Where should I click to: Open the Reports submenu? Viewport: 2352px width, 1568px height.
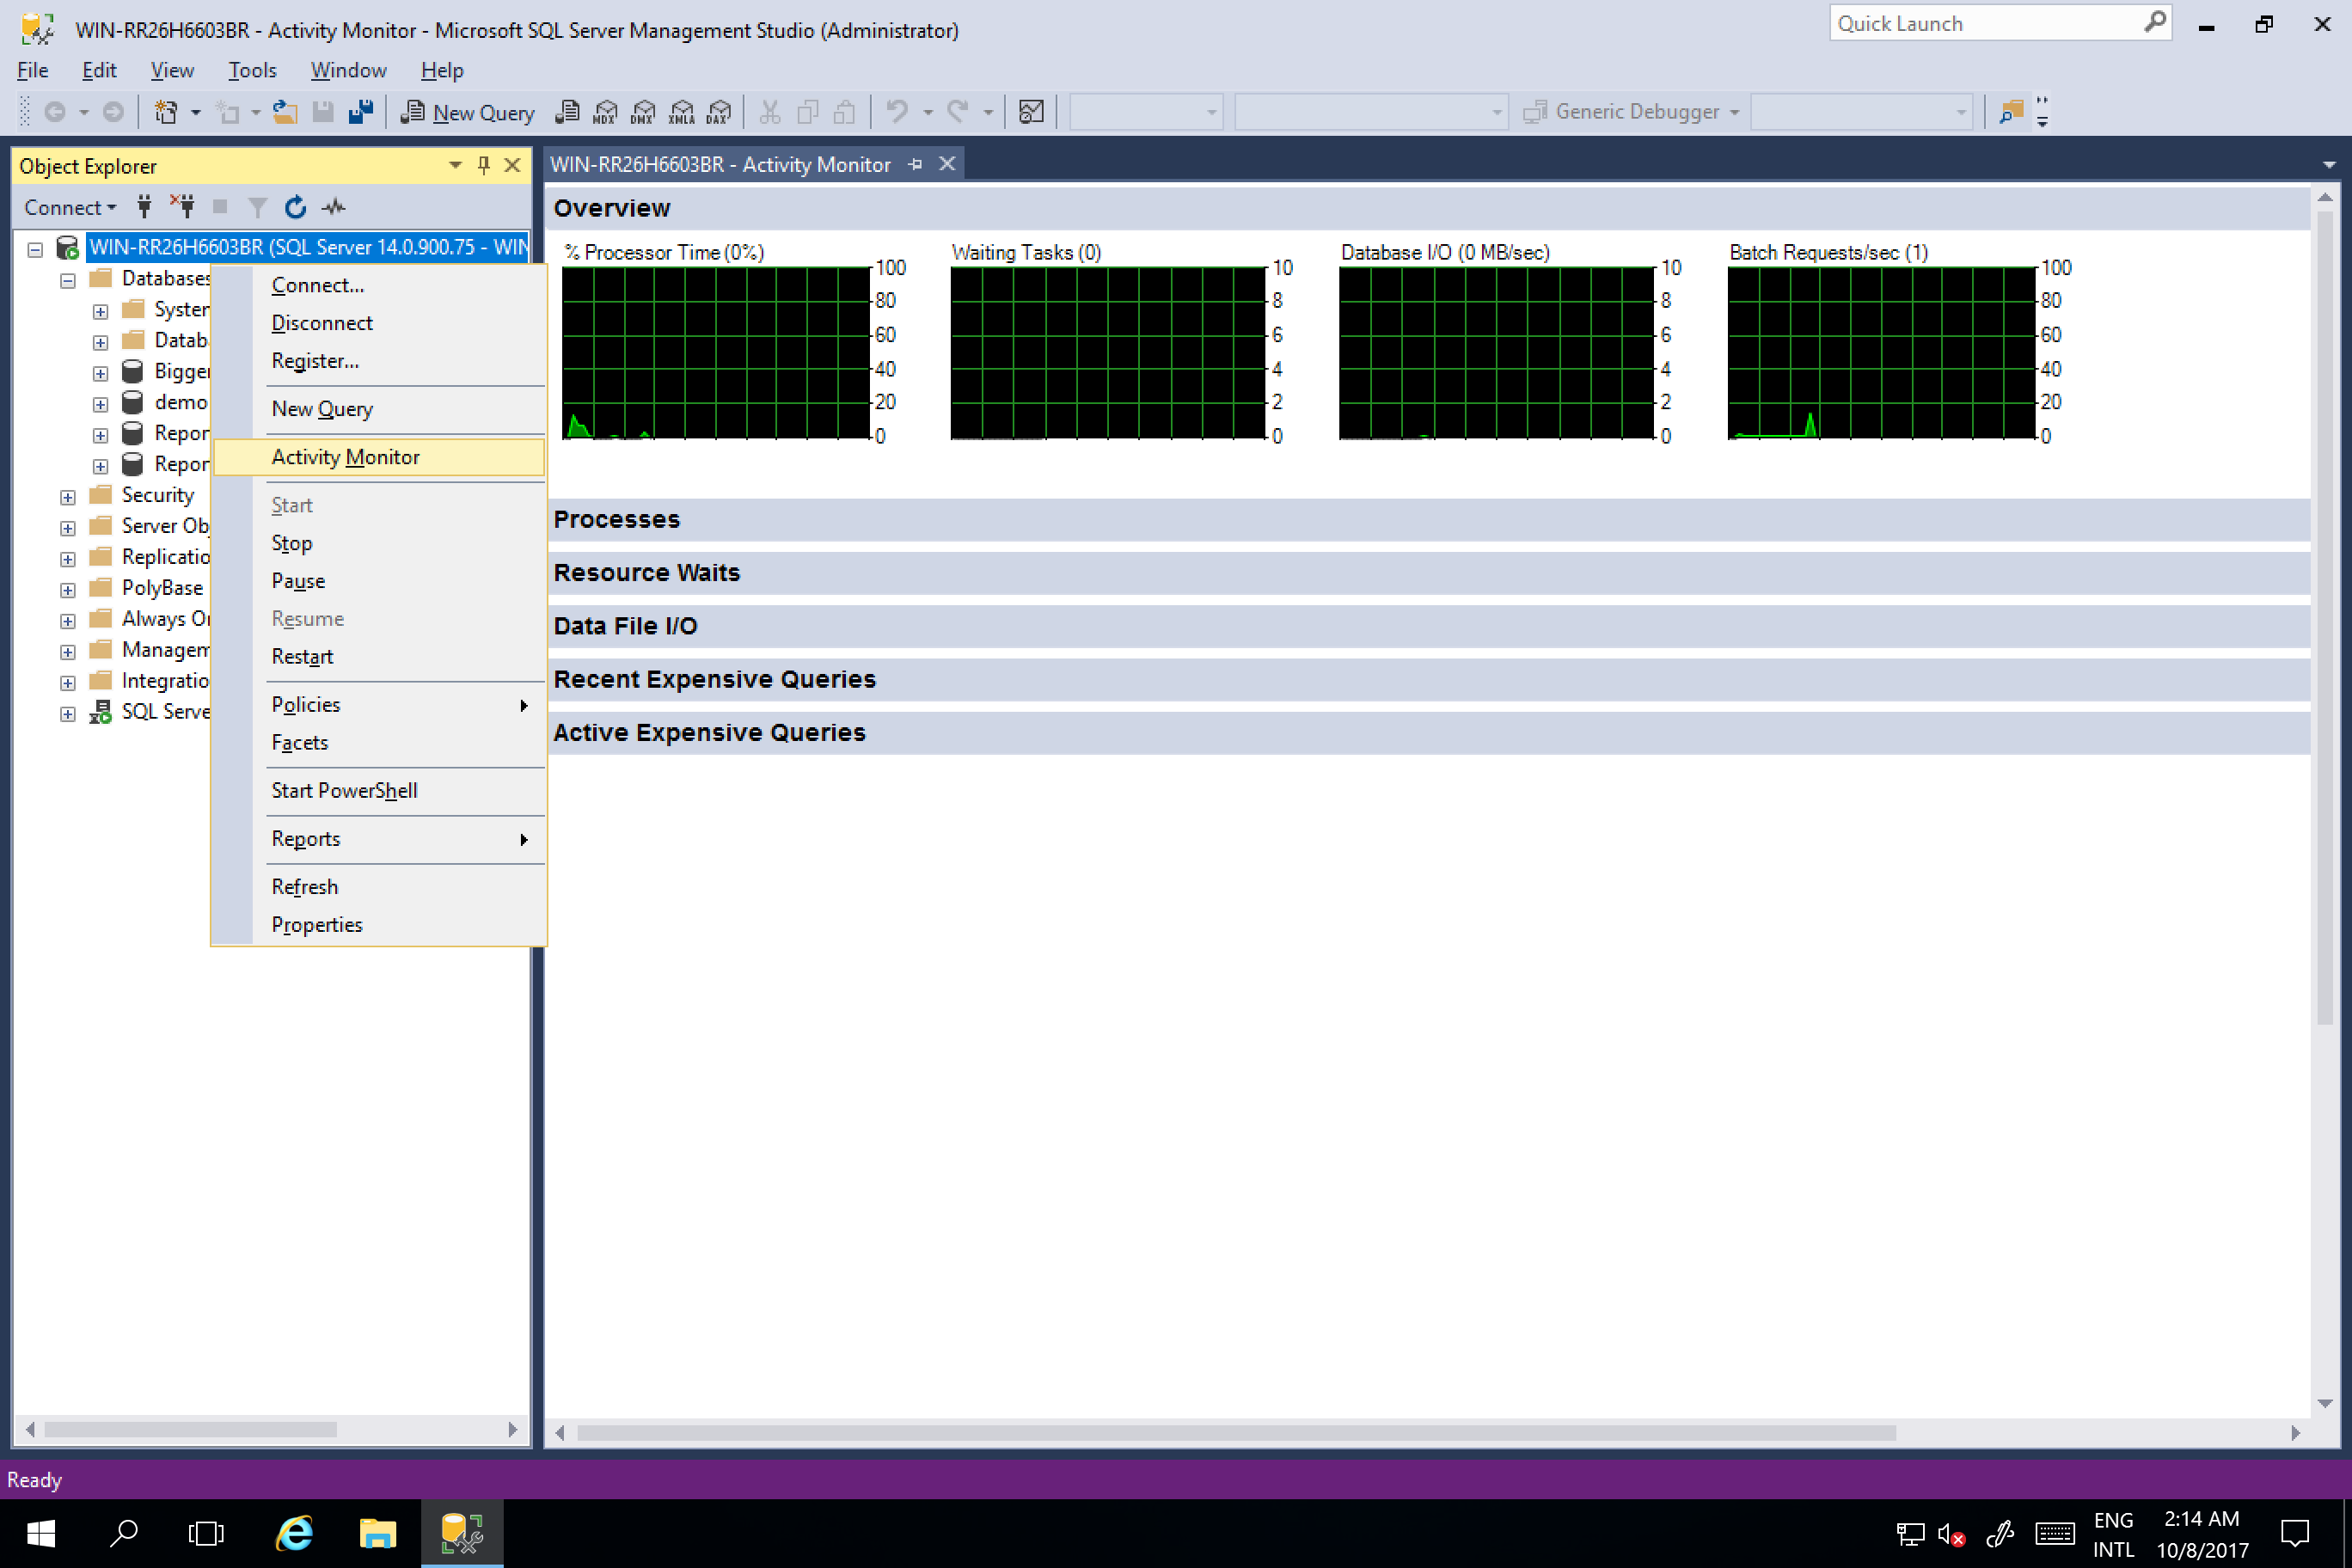(x=379, y=839)
